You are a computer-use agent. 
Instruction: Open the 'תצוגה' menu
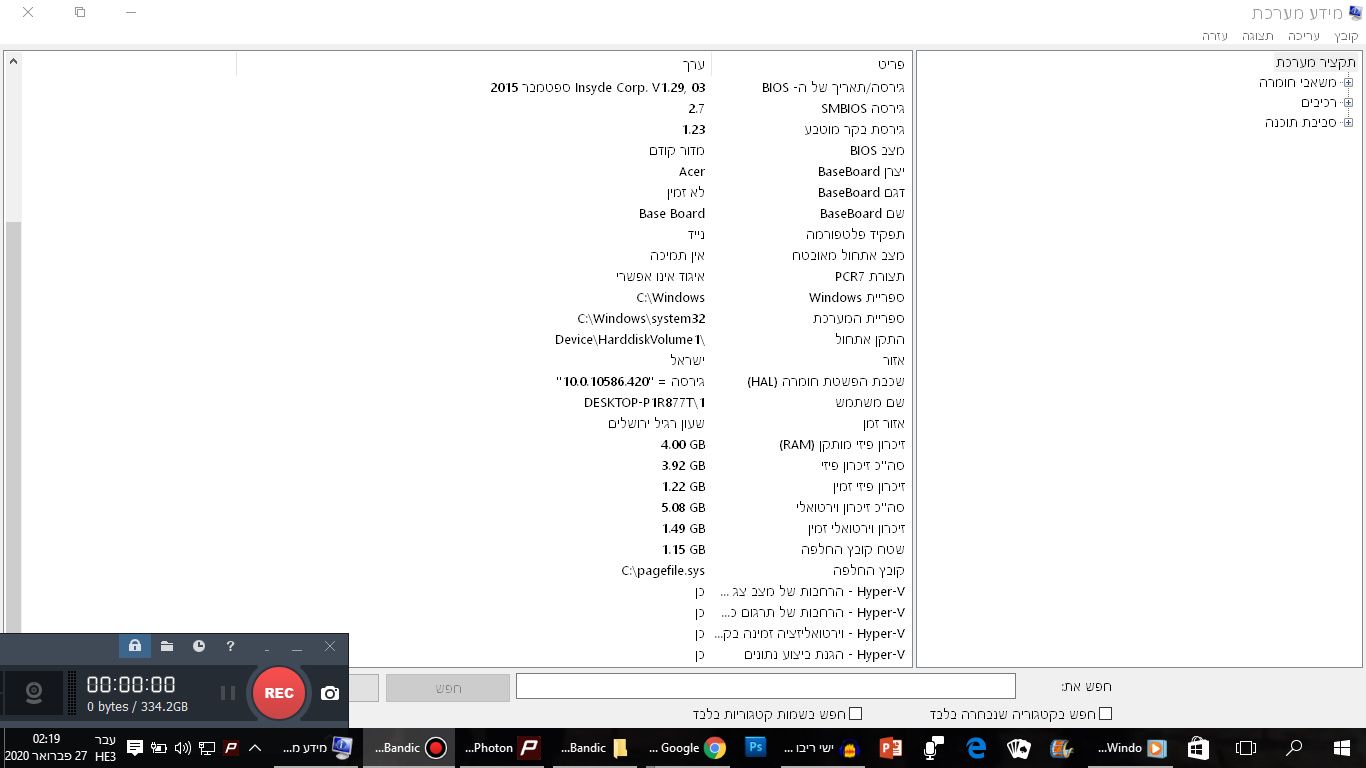(1258, 36)
